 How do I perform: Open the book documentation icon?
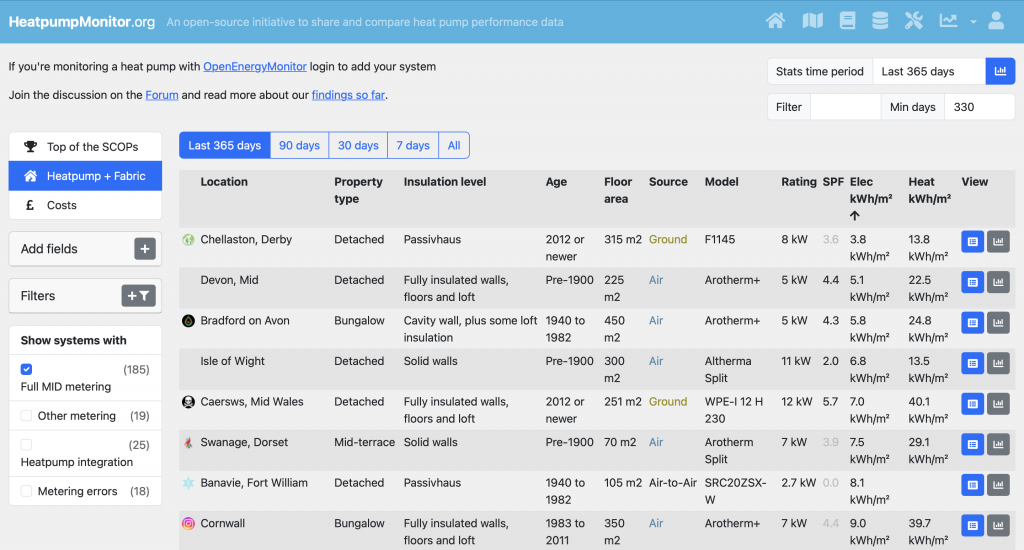tap(848, 21)
